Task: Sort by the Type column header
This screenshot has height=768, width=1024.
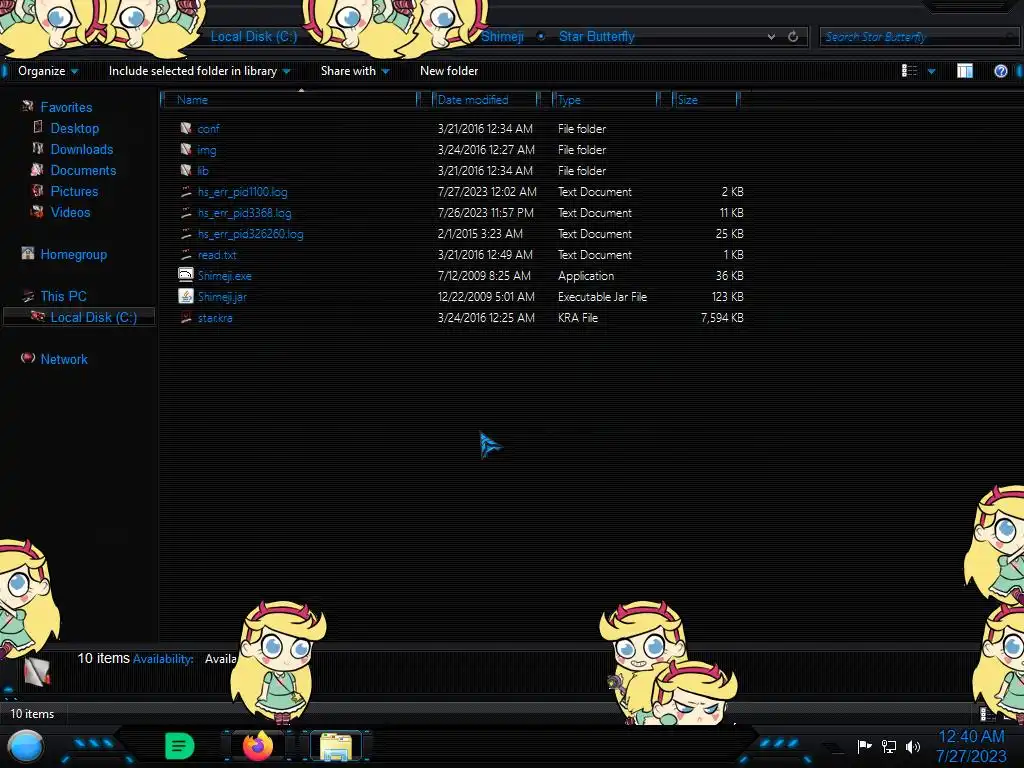Action: pos(605,99)
